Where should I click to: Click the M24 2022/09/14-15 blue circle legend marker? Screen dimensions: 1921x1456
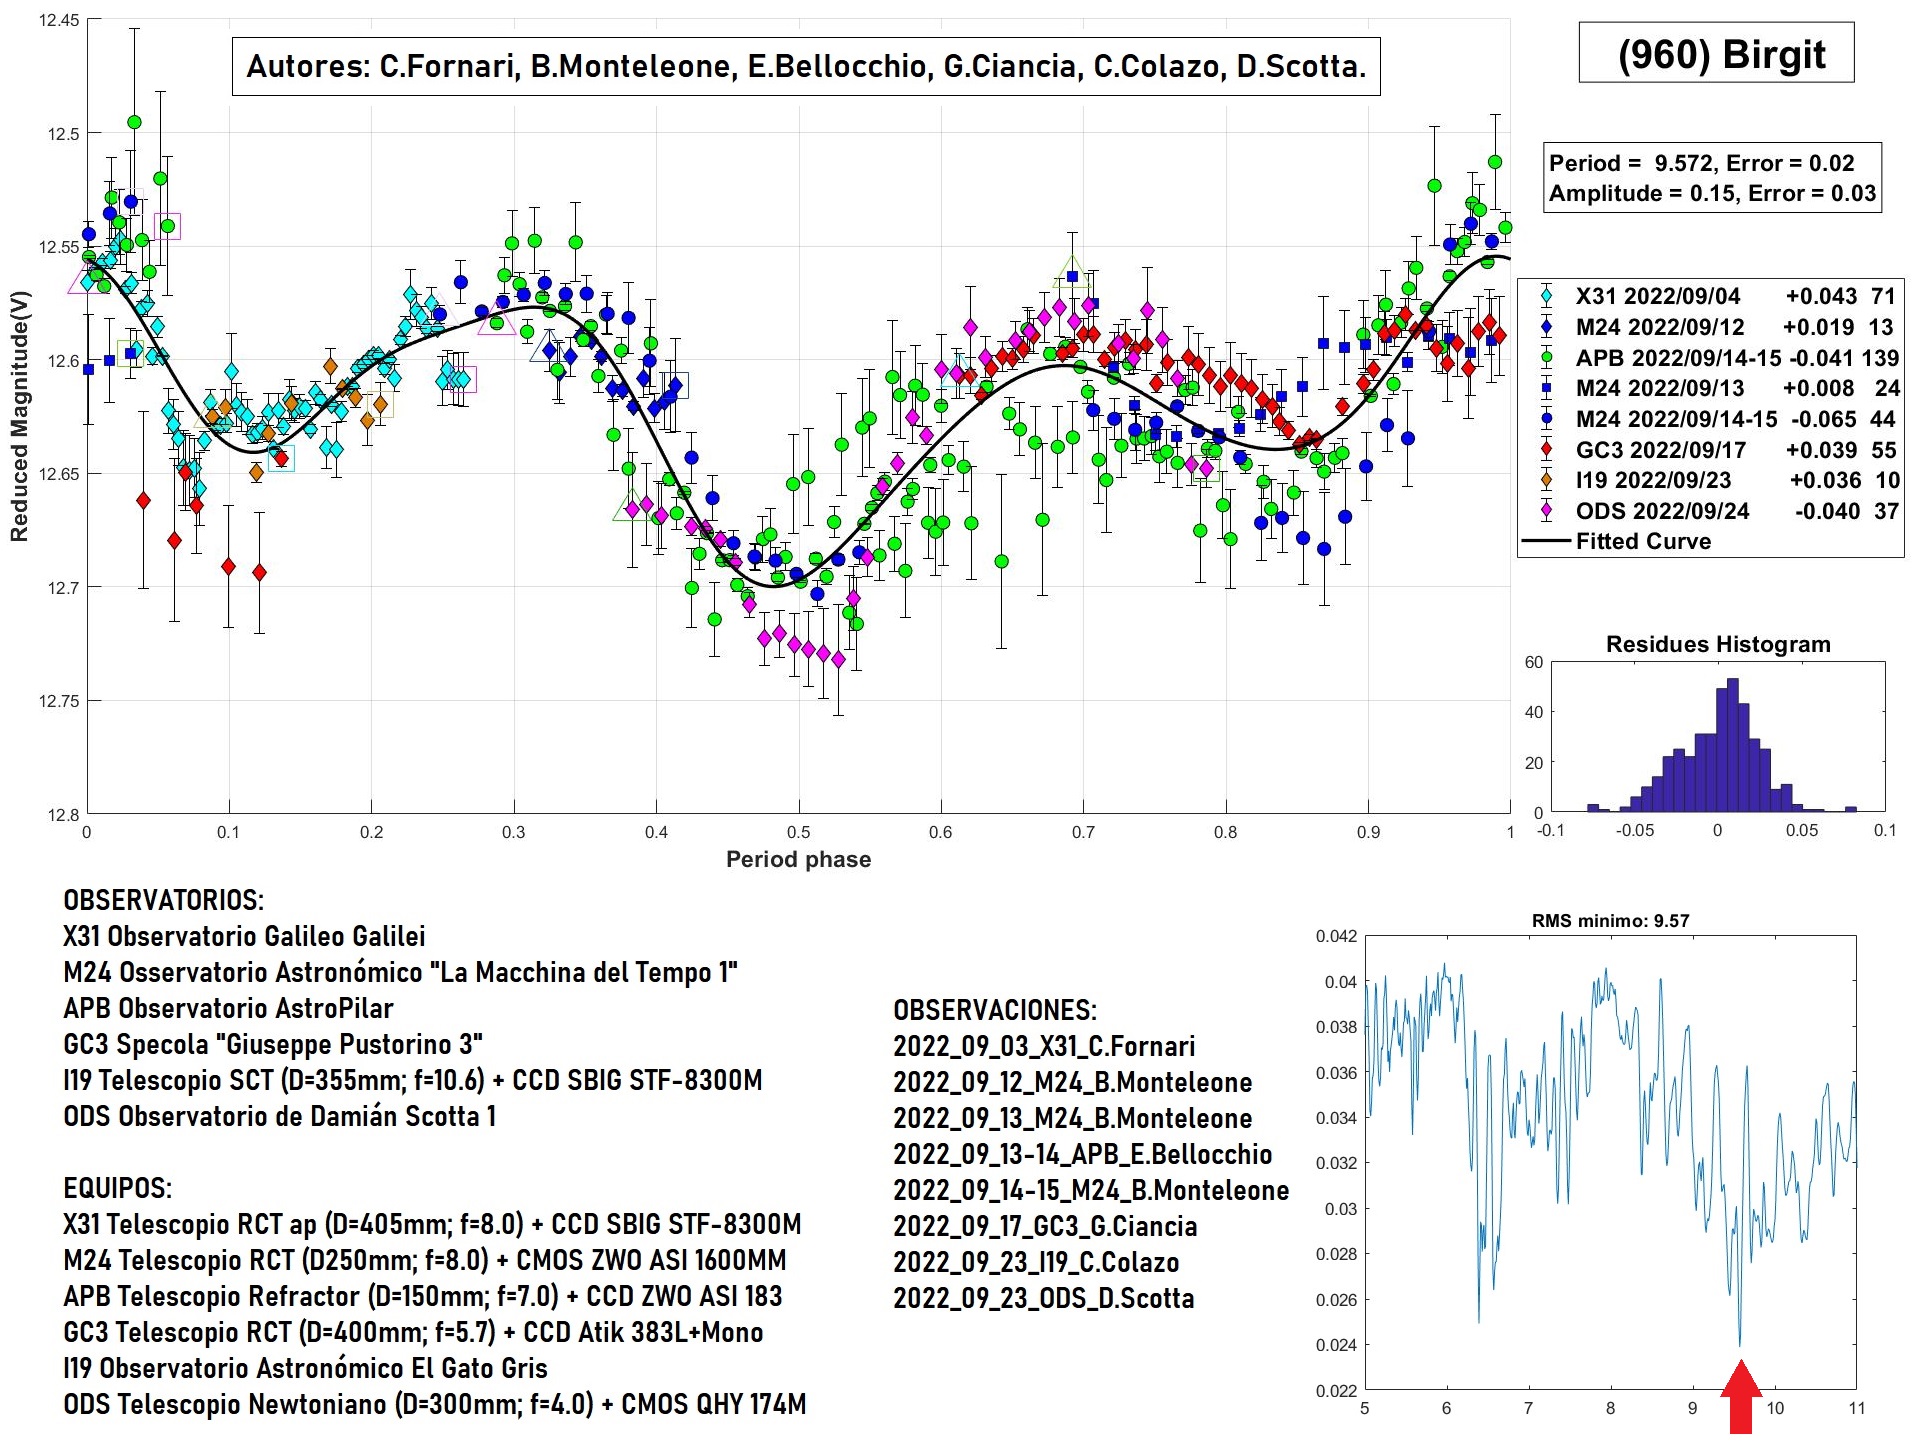(x=1547, y=419)
